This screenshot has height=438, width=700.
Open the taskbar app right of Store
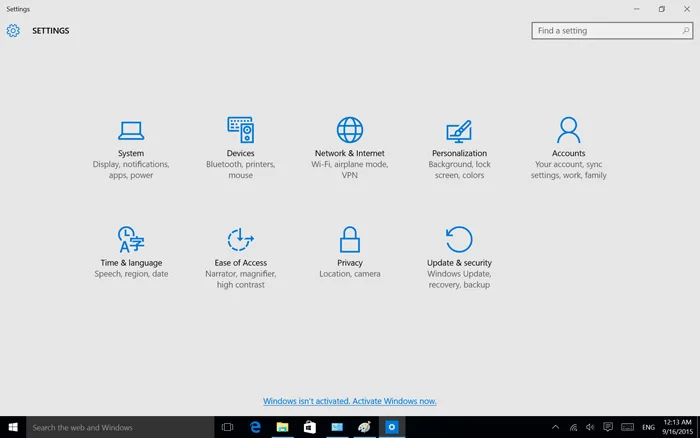(337, 427)
